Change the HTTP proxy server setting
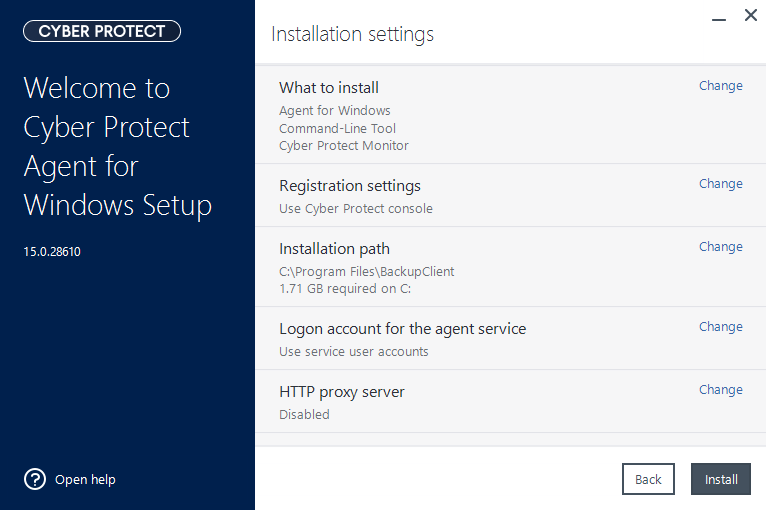 pos(721,390)
